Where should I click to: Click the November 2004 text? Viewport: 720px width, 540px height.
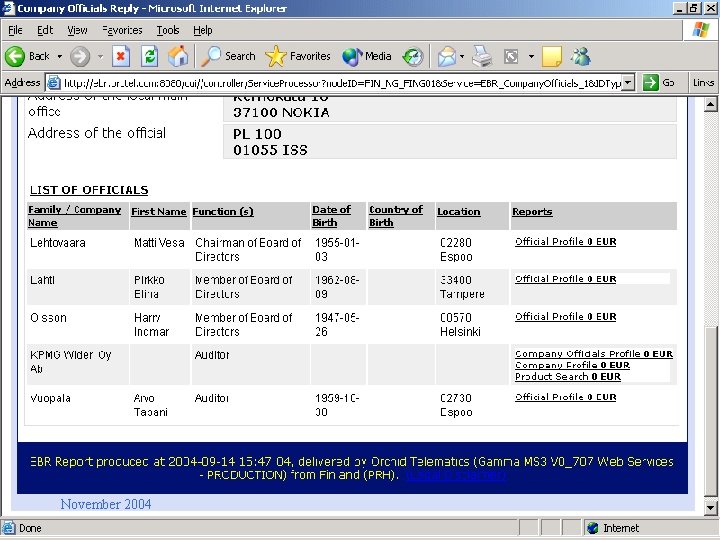point(106,504)
